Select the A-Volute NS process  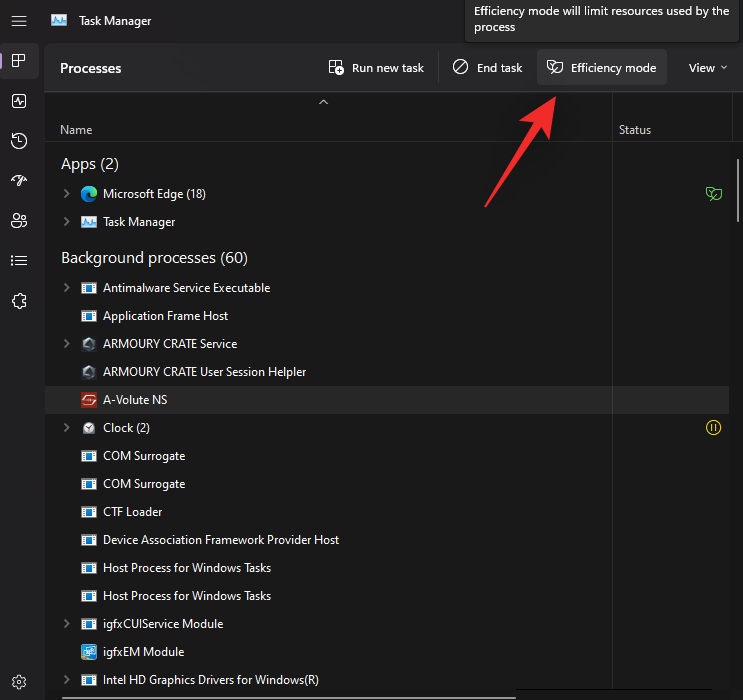coord(135,400)
